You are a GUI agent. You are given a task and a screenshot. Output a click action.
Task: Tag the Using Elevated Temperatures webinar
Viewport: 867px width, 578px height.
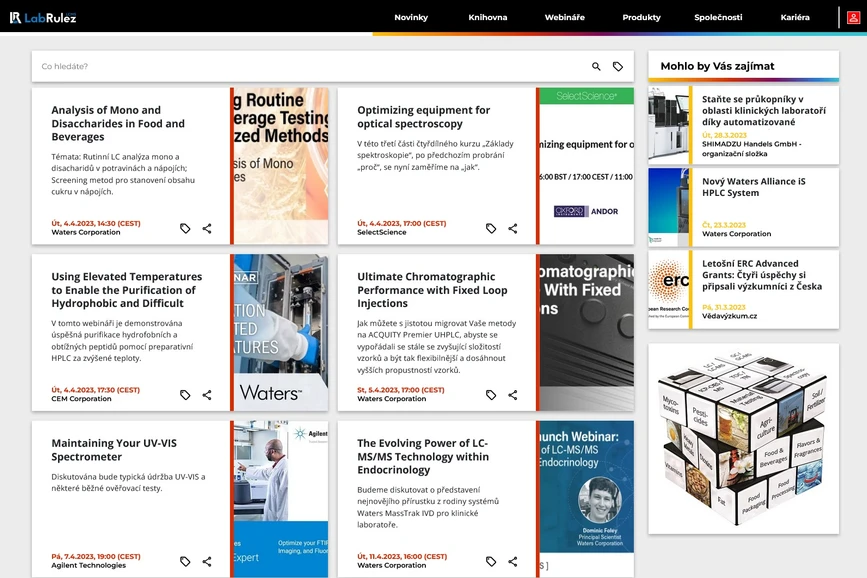click(185, 395)
